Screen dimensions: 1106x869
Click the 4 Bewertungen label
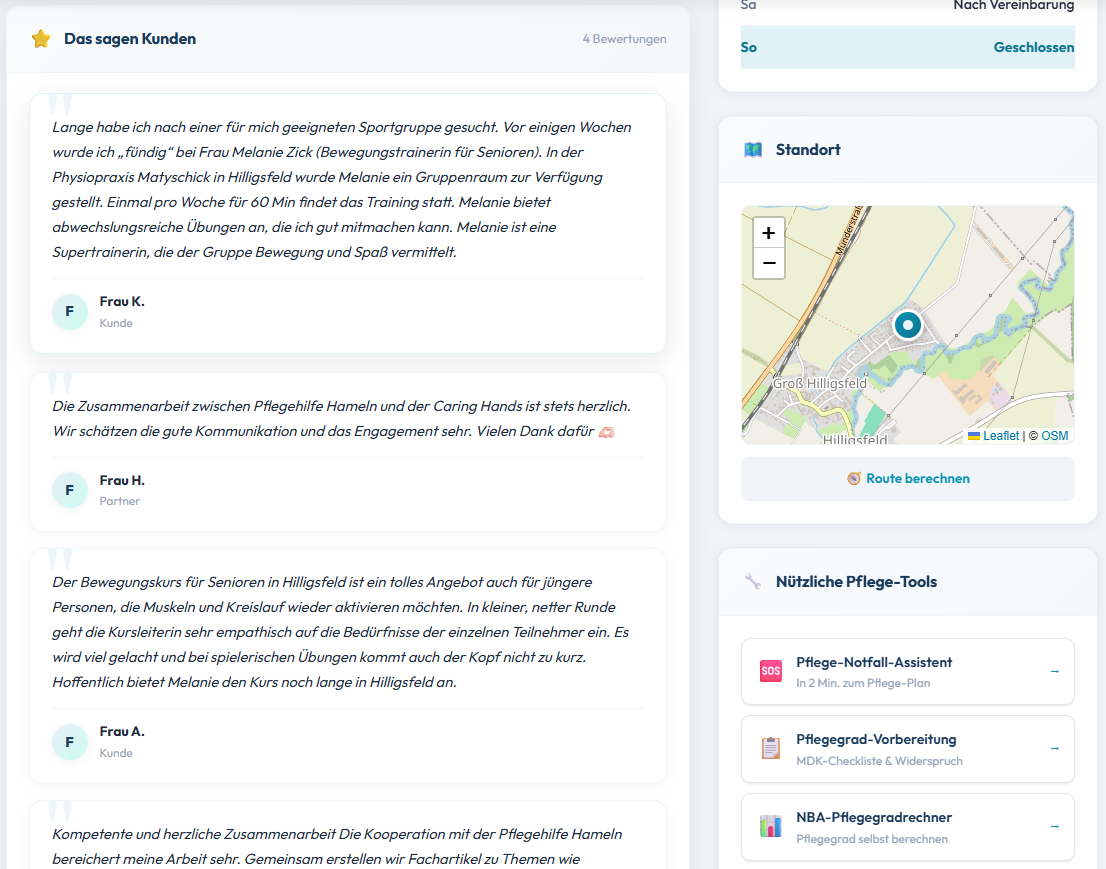(x=624, y=39)
